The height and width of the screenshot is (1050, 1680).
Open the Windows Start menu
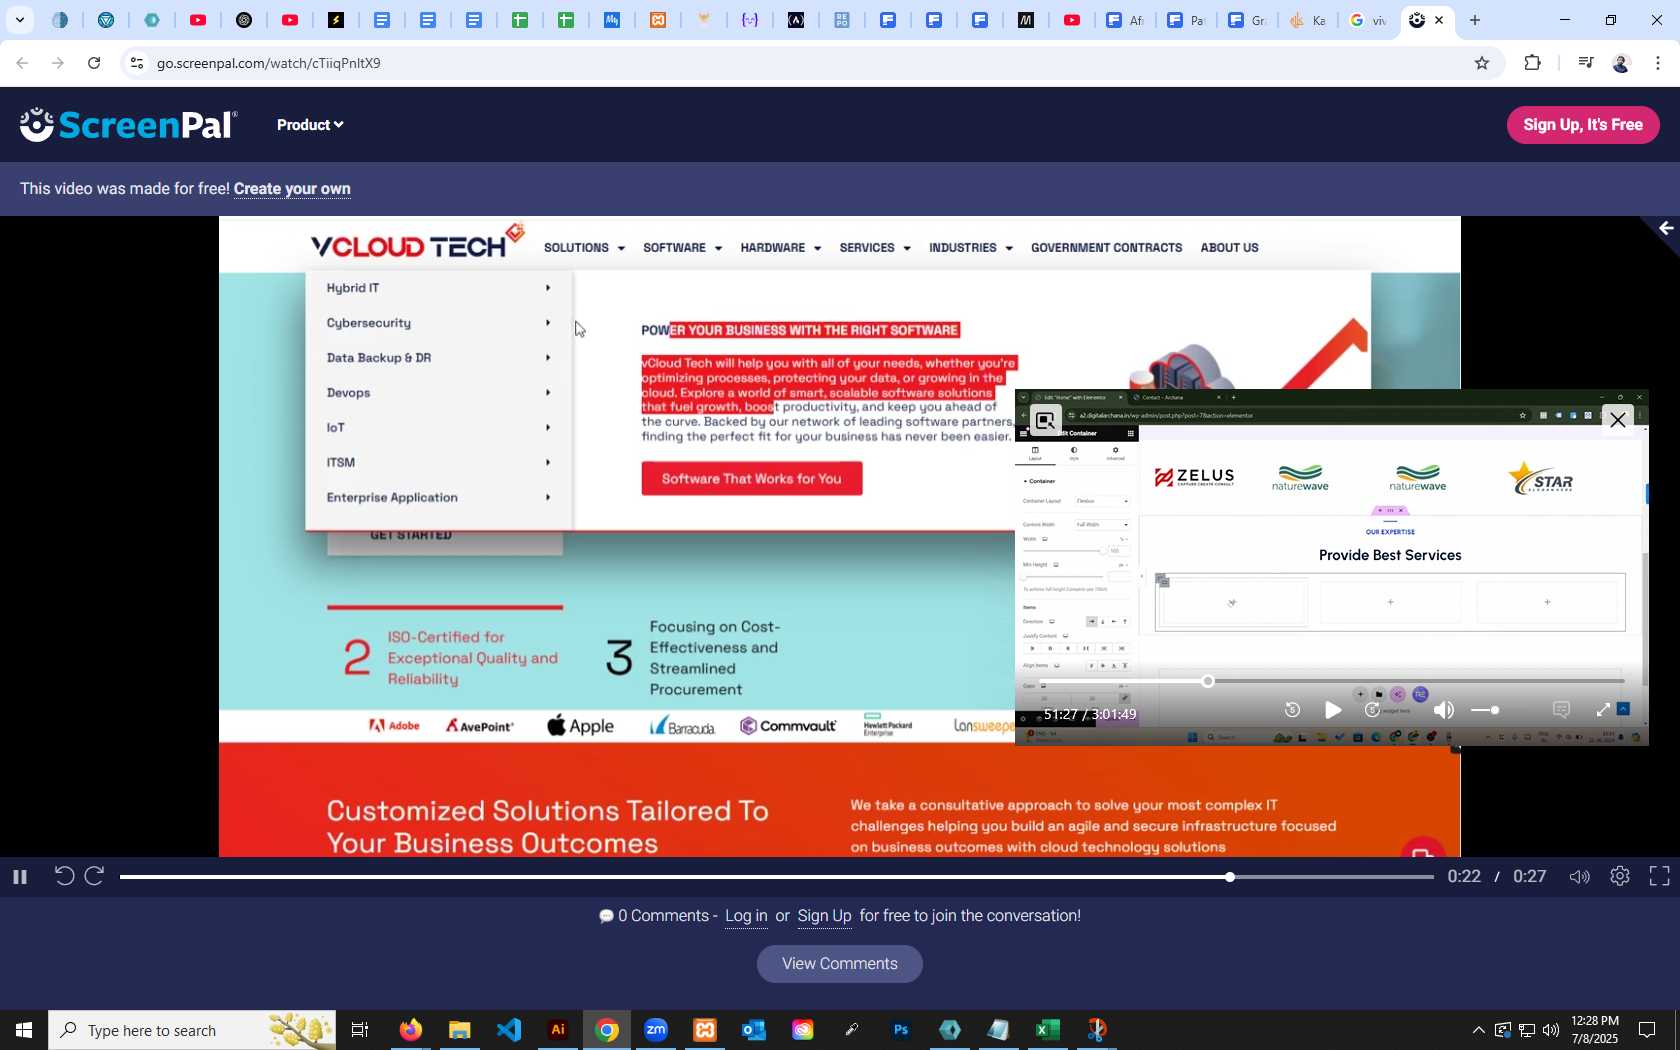24,1030
